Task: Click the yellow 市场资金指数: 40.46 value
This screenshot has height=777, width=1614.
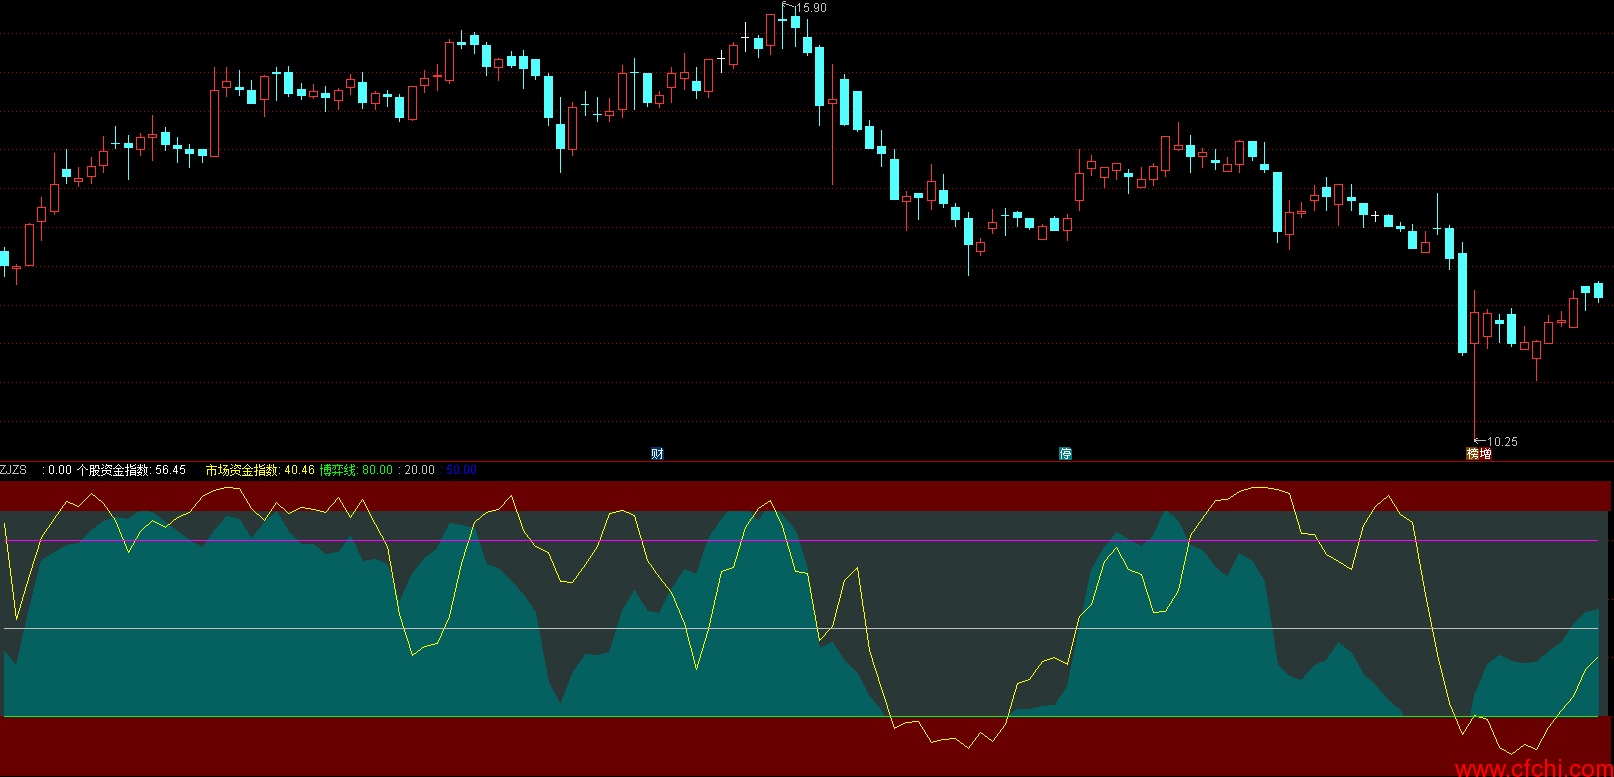Action: point(260,470)
